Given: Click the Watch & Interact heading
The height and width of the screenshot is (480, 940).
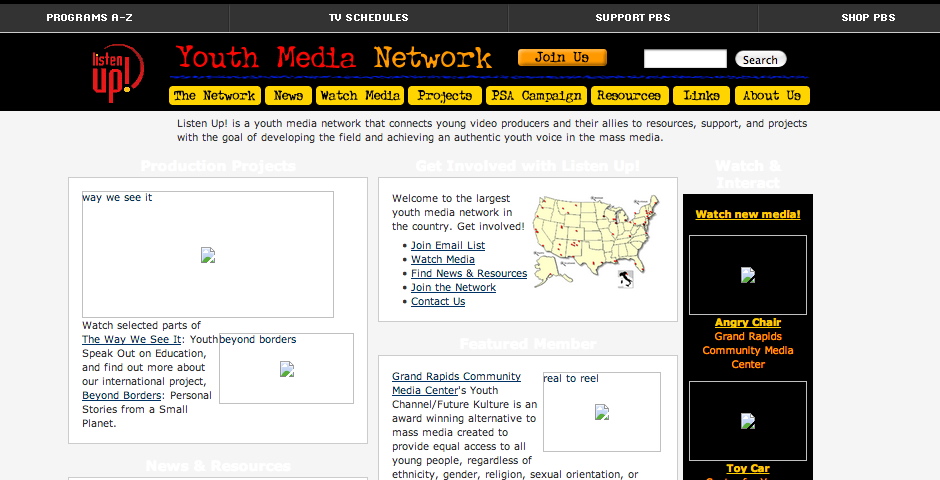Looking at the screenshot, I should pos(748,174).
